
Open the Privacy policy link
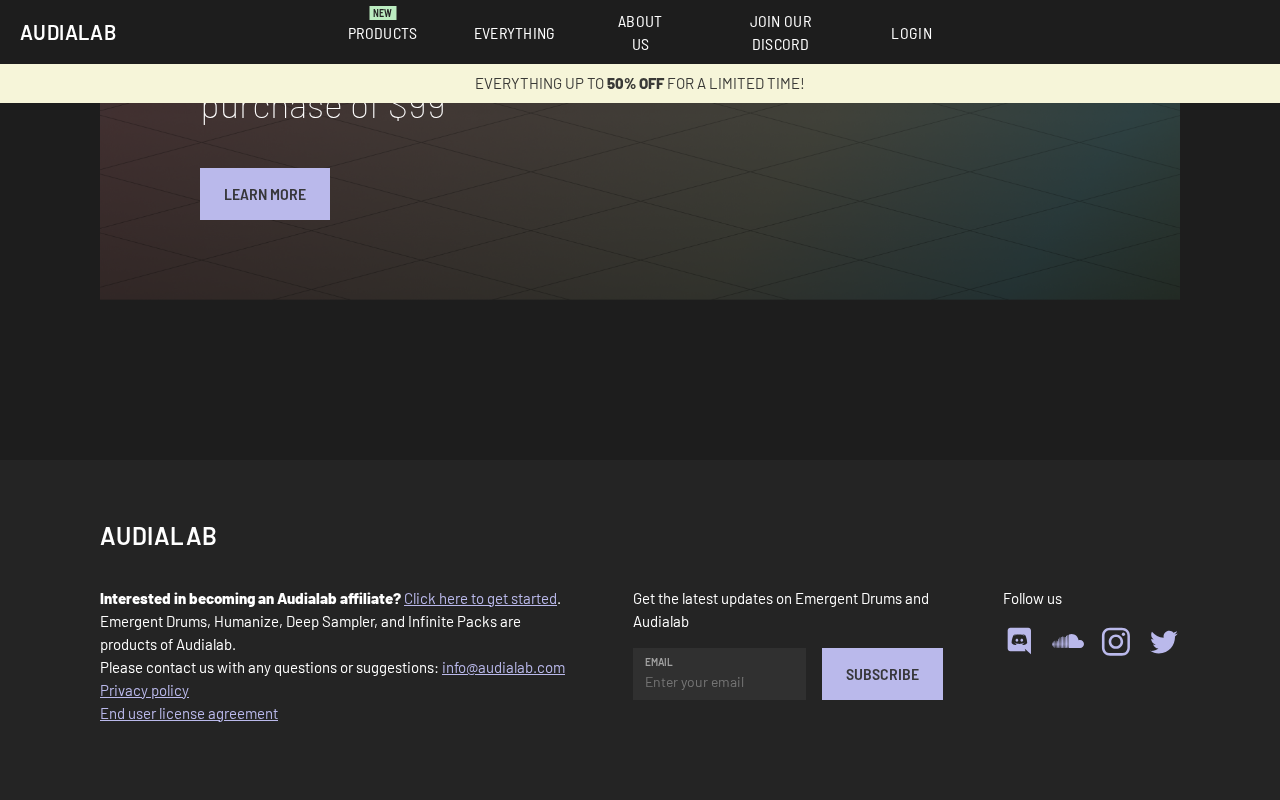(144, 690)
